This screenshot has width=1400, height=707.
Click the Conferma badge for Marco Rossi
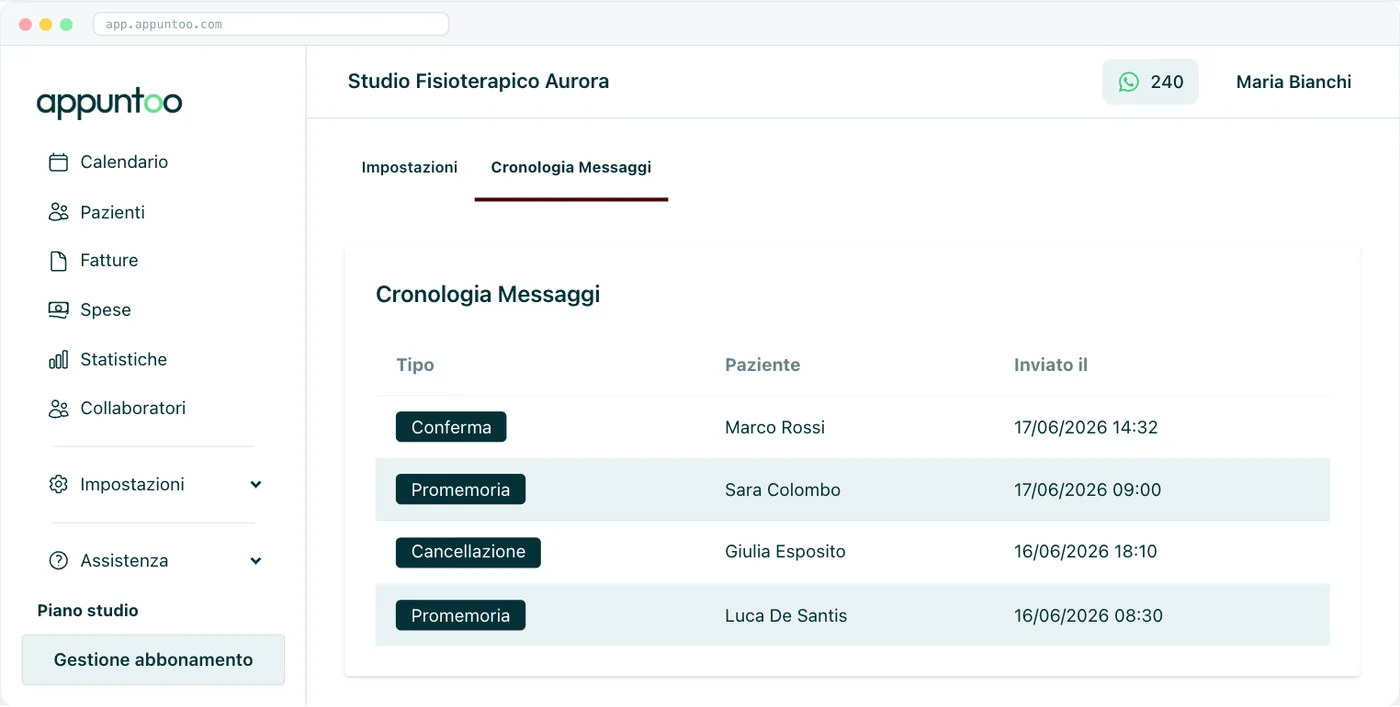(451, 427)
